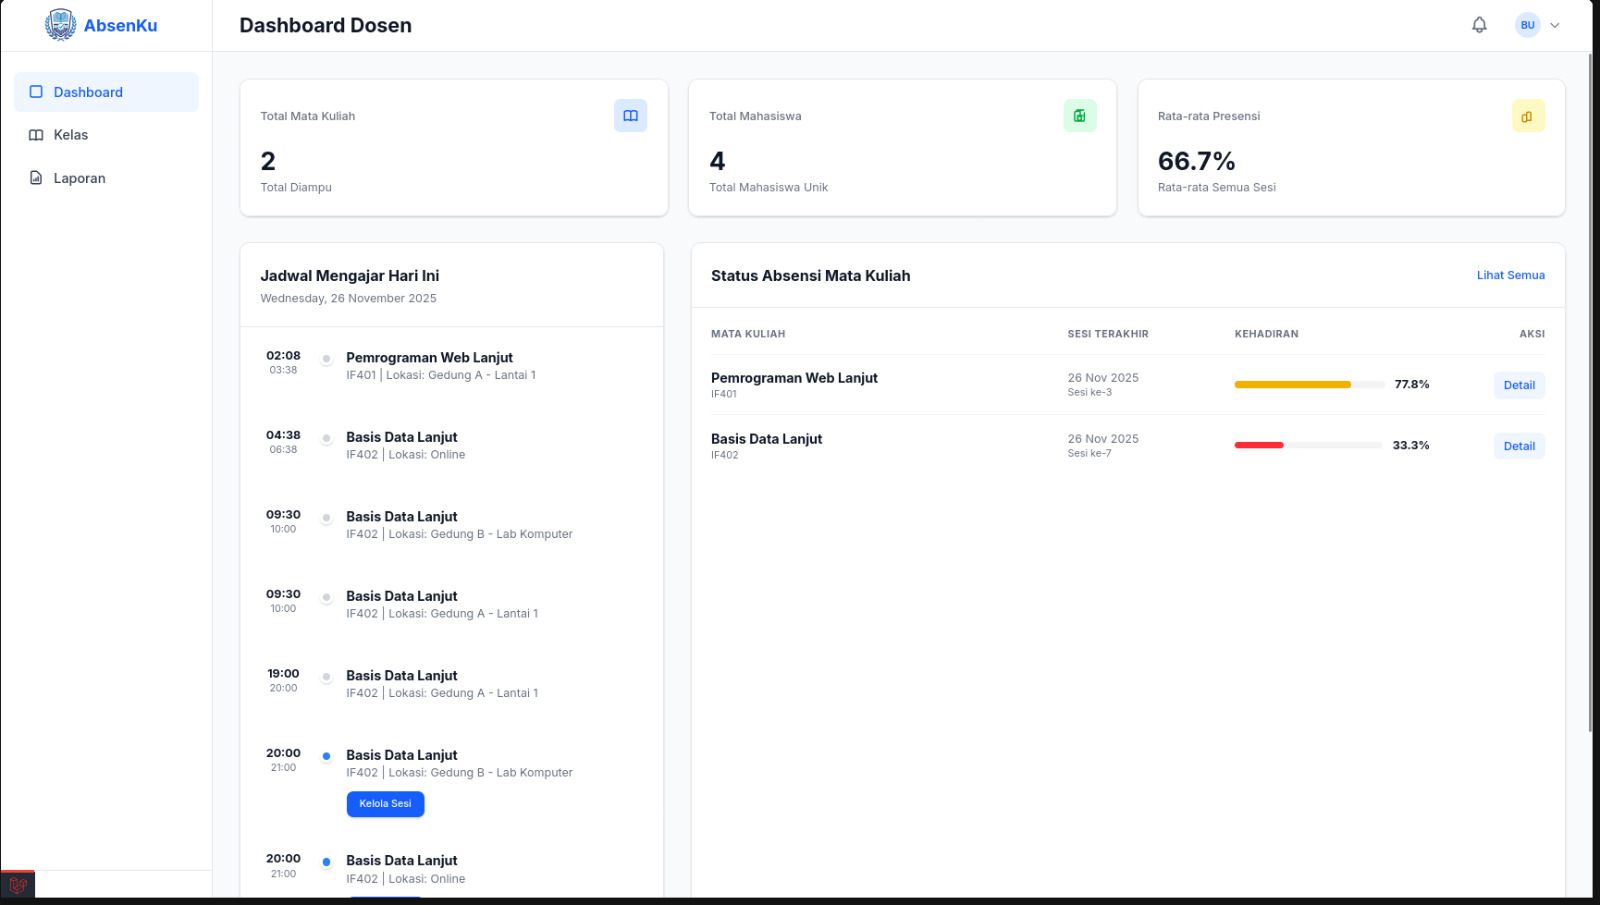Click the Kelas book icon in sidebar
Viewport: 1600px width, 905px height.
[36, 135]
